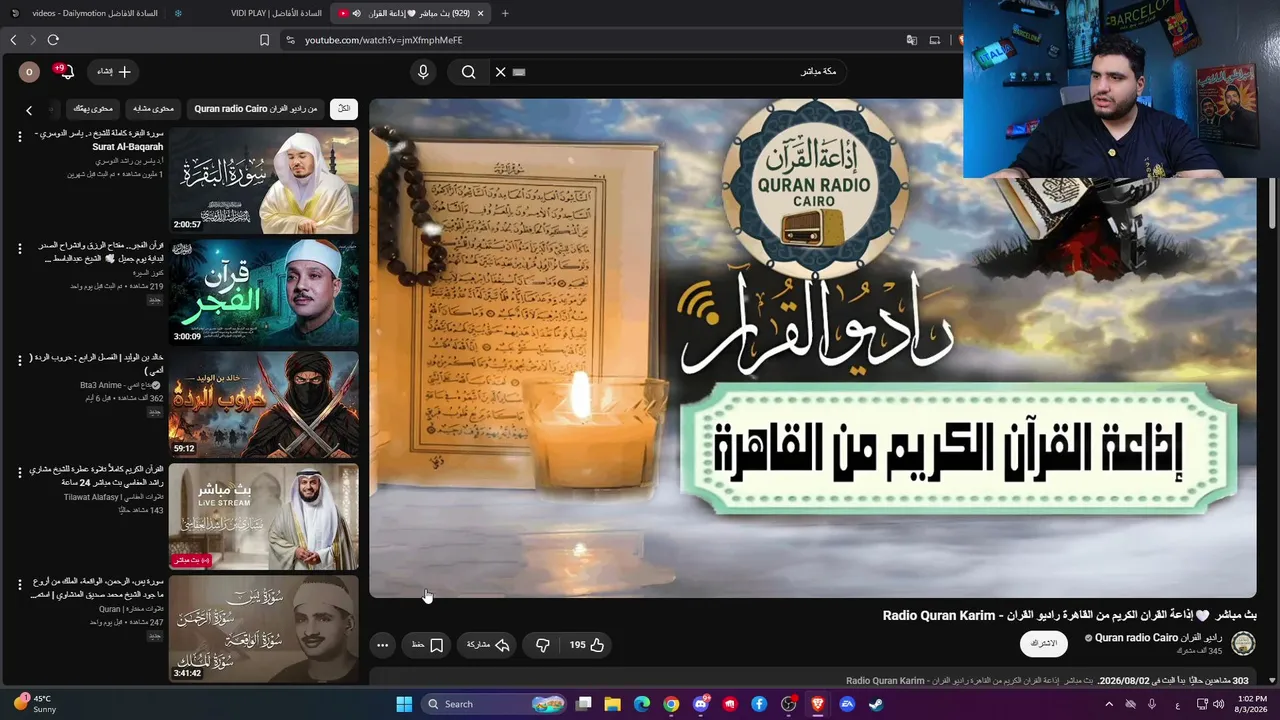The height and width of the screenshot is (720, 1280).
Task: Click the voice search microphone icon
Action: click(x=423, y=72)
